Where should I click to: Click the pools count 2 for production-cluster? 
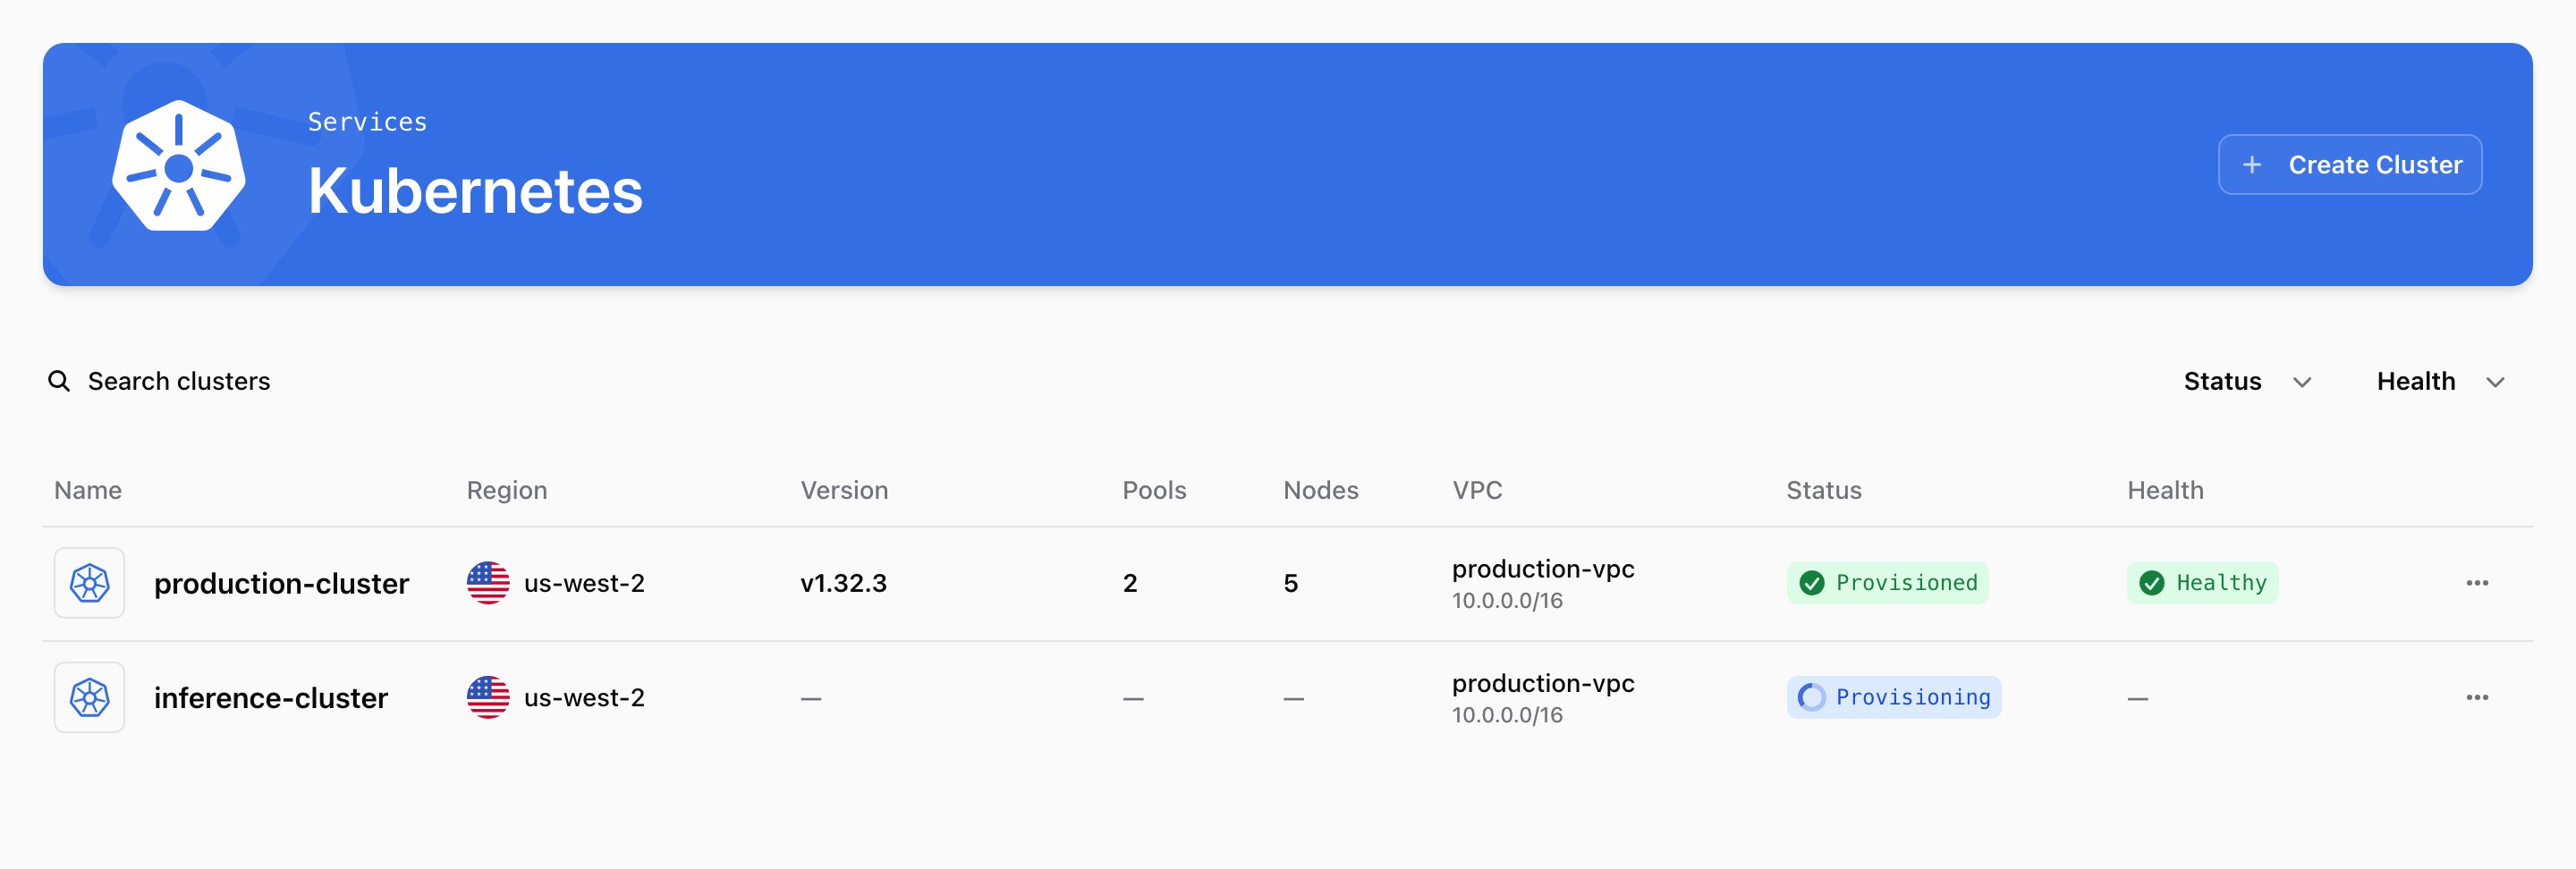[1130, 583]
